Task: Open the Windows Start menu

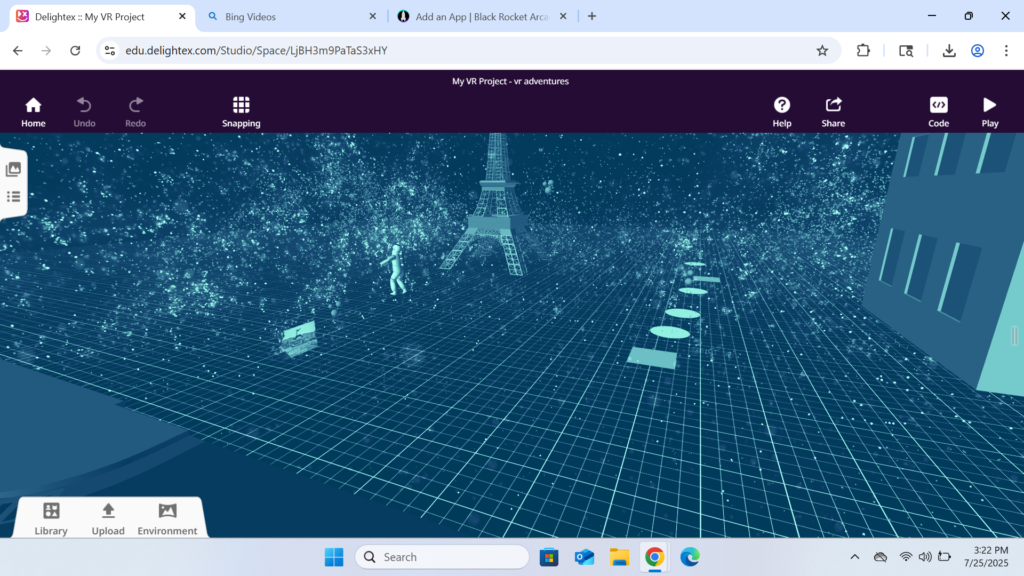Action: pos(334,557)
